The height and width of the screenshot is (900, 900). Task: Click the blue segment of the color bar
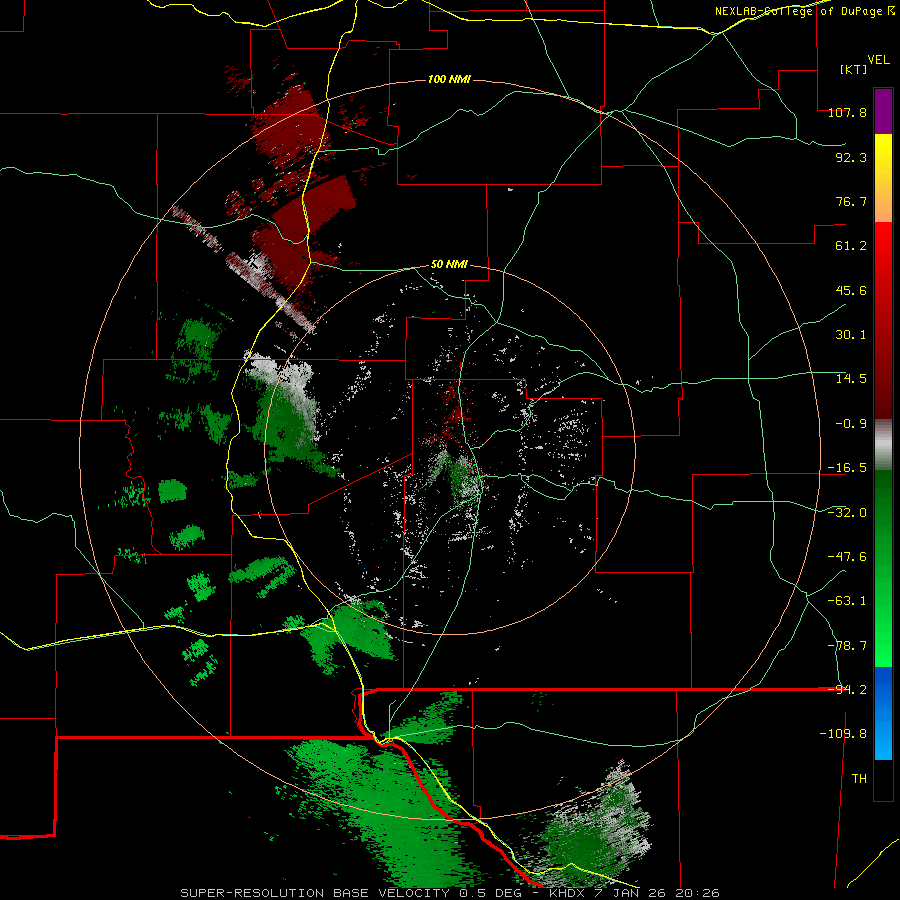(883, 713)
